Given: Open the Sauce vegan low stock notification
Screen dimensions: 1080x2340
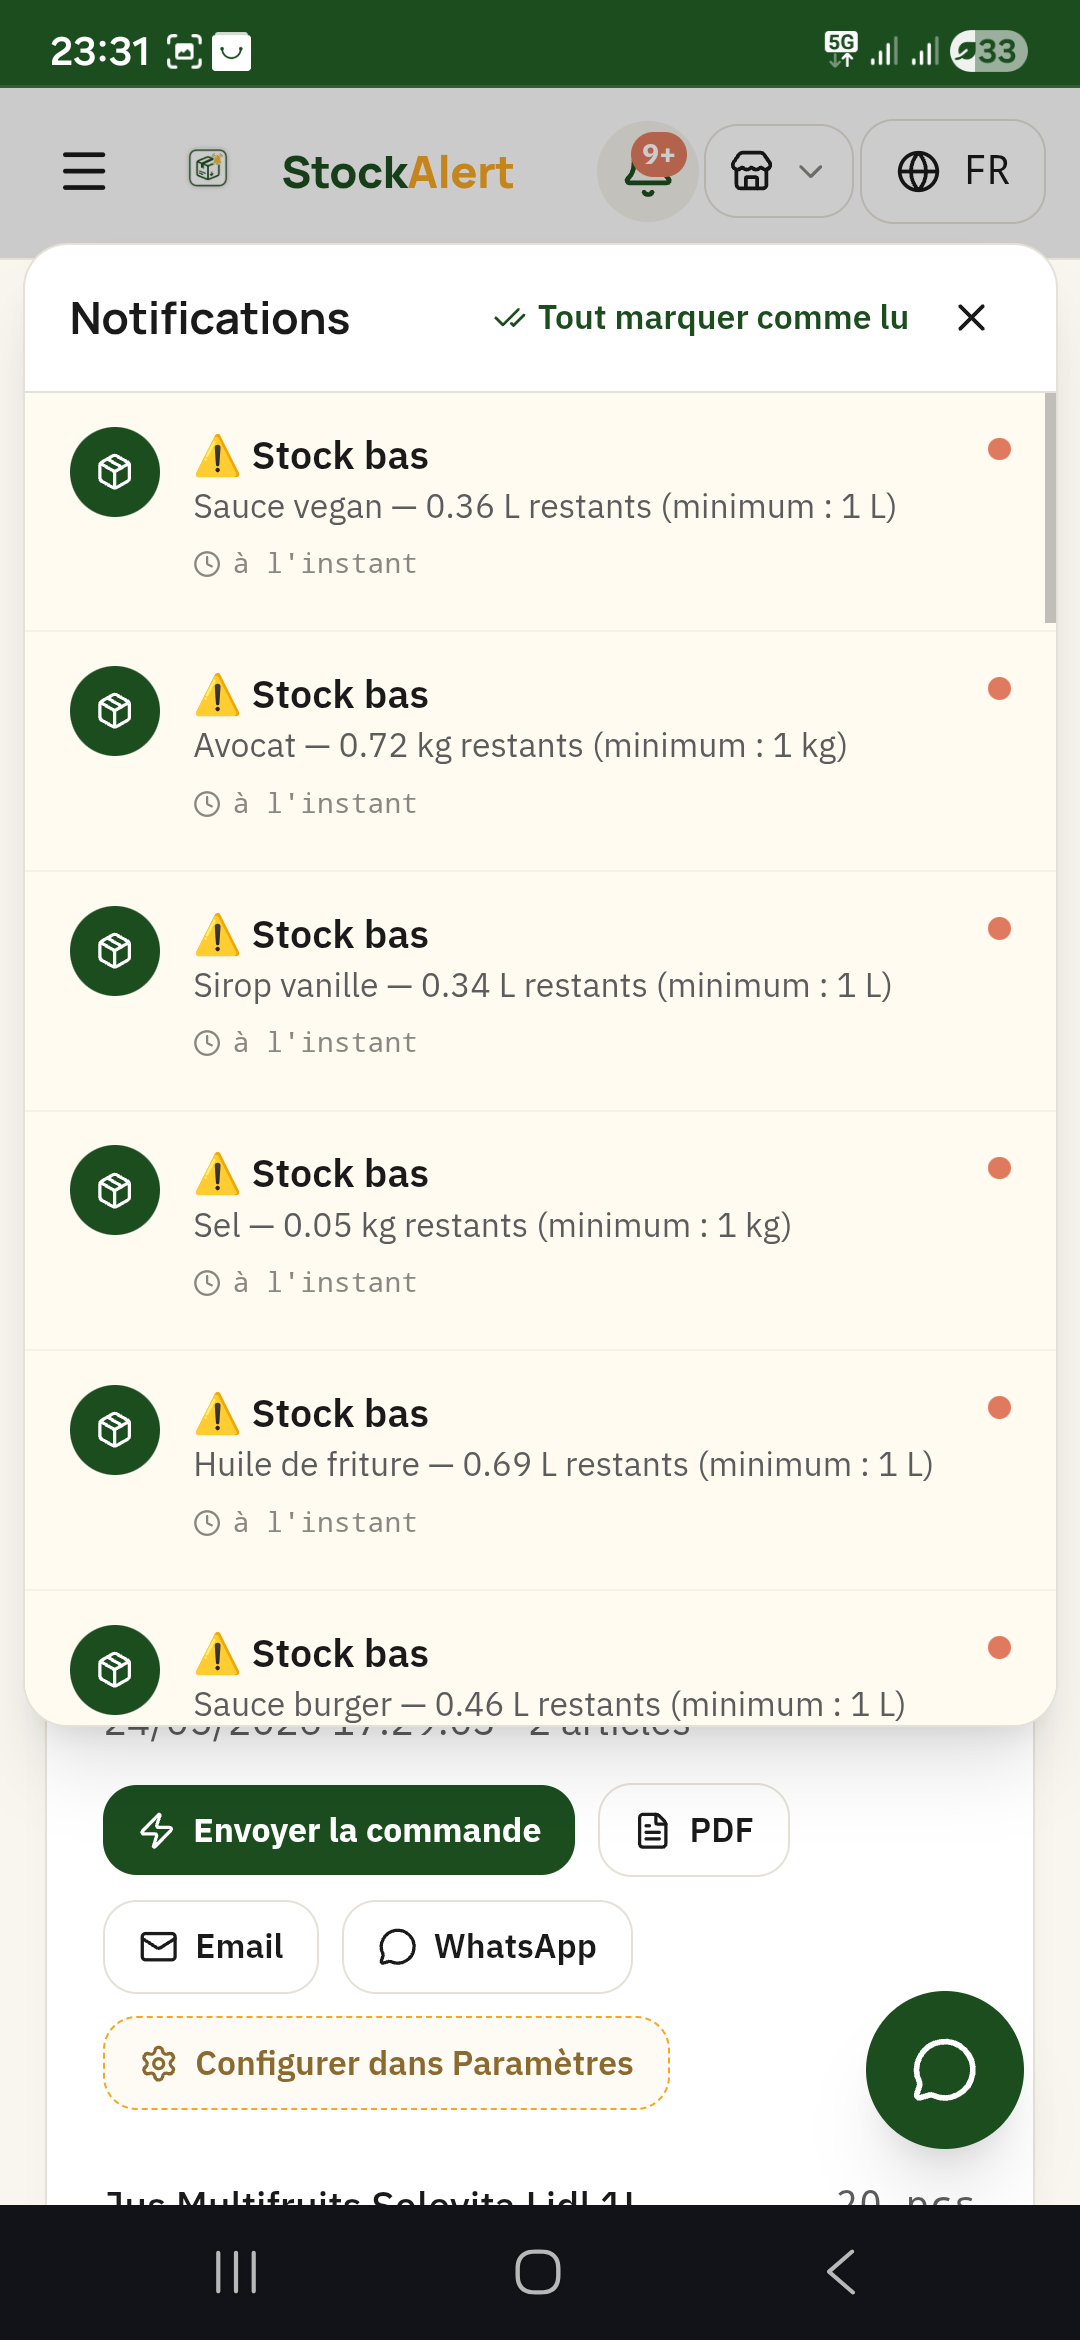Looking at the screenshot, I should 540,511.
